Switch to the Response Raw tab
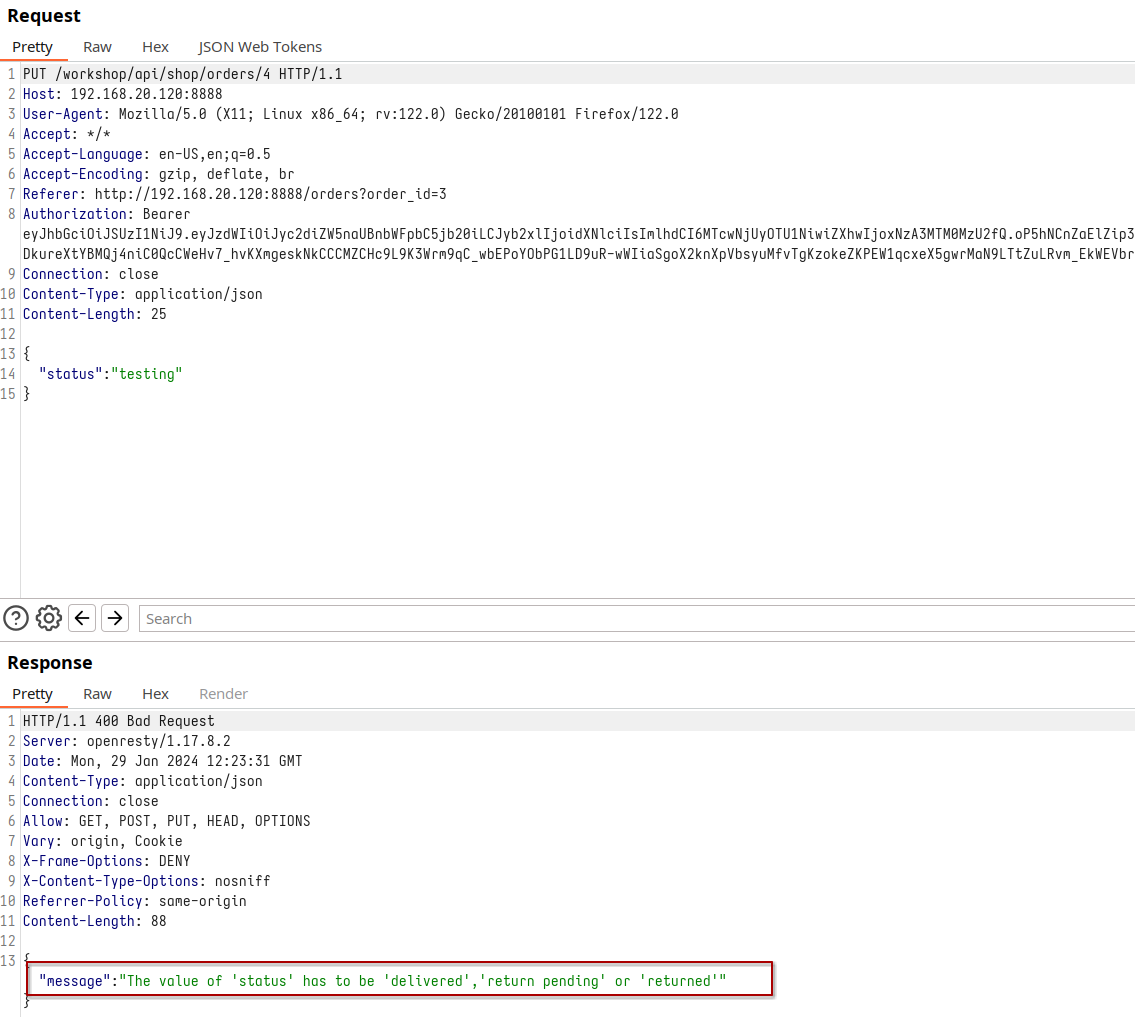 97,694
